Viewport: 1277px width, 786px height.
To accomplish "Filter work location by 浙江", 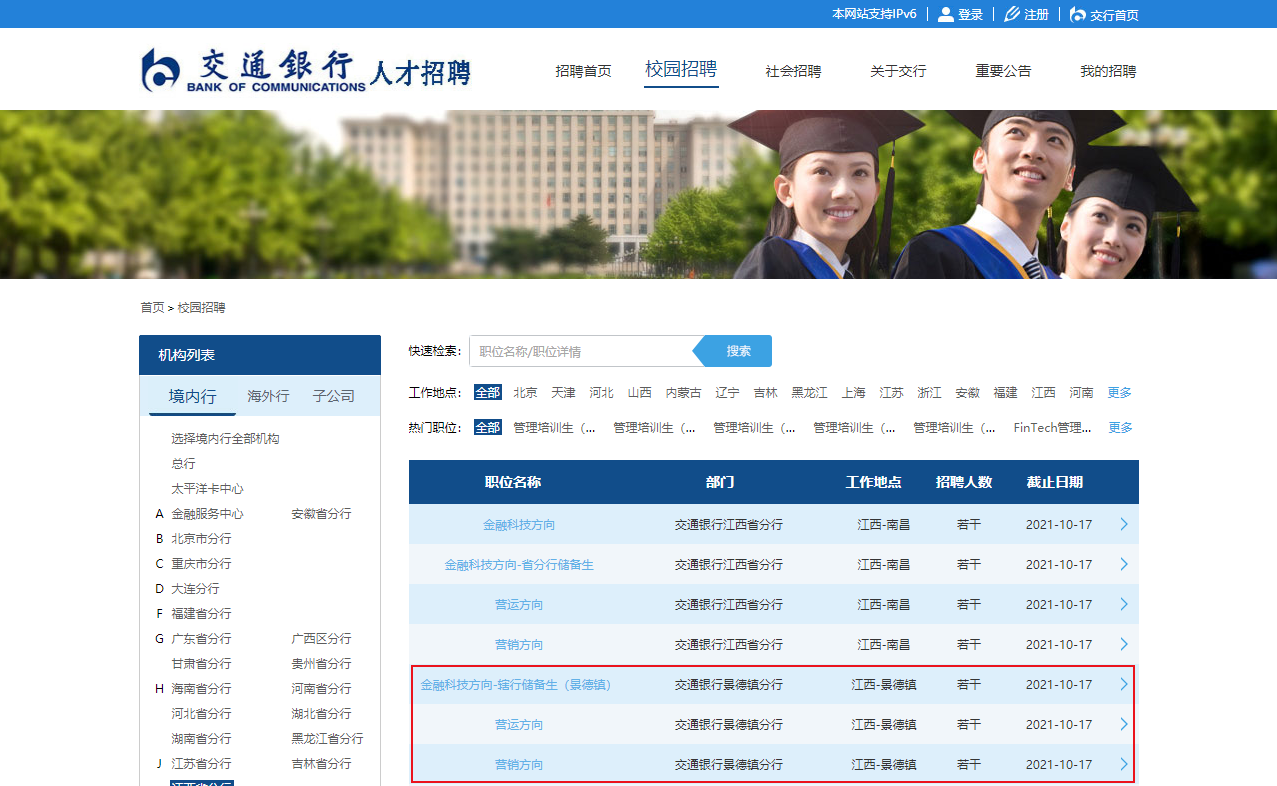I will pyautogui.click(x=929, y=393).
